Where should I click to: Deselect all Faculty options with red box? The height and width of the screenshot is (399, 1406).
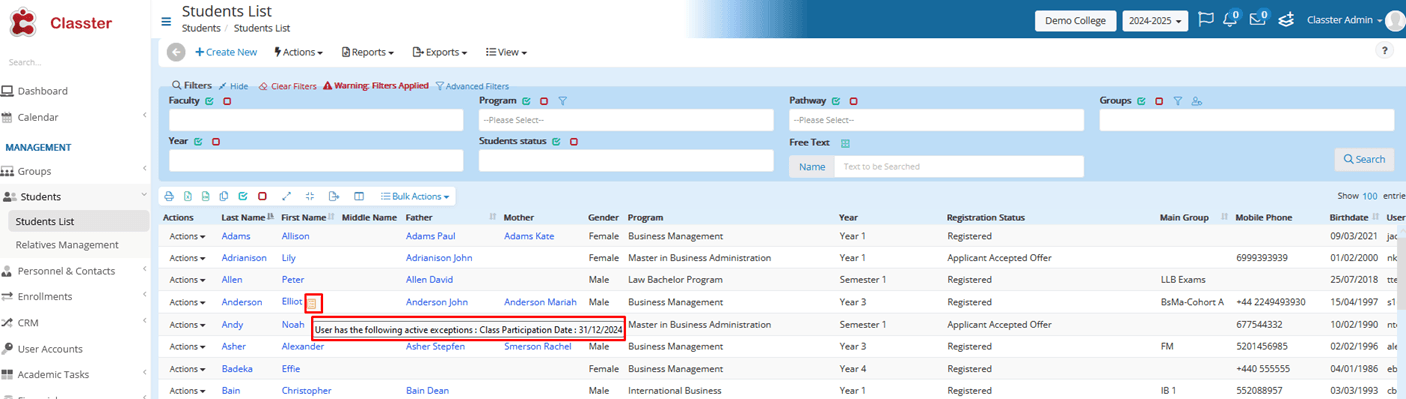227,101
